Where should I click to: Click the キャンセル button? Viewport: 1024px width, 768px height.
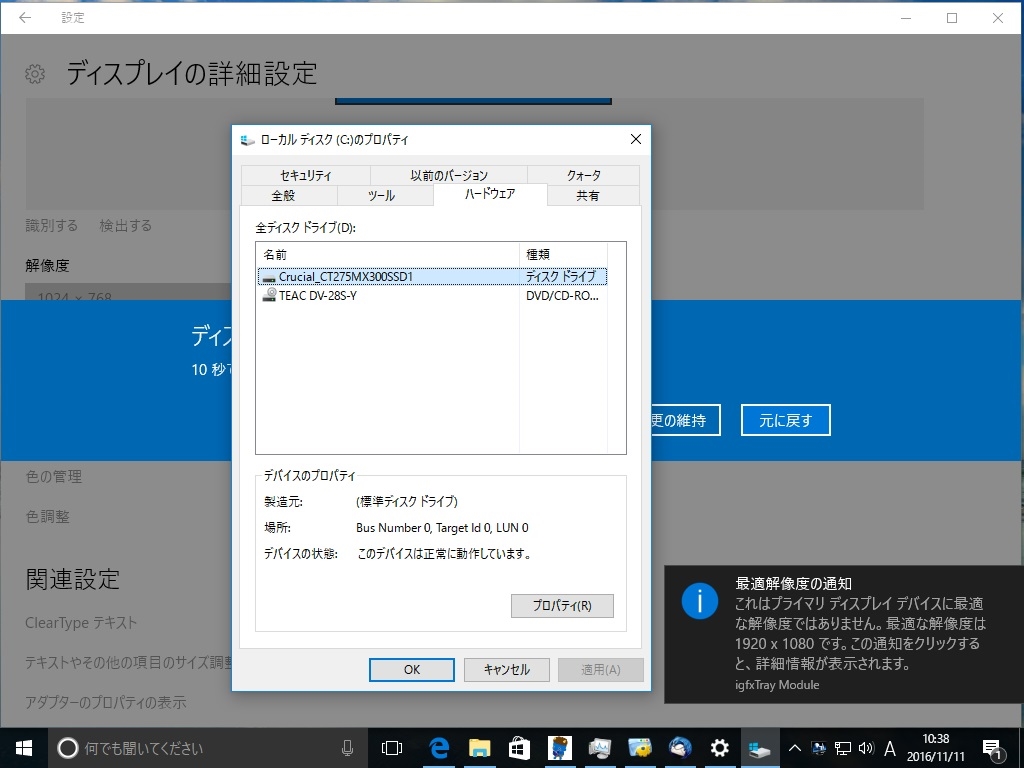point(506,669)
